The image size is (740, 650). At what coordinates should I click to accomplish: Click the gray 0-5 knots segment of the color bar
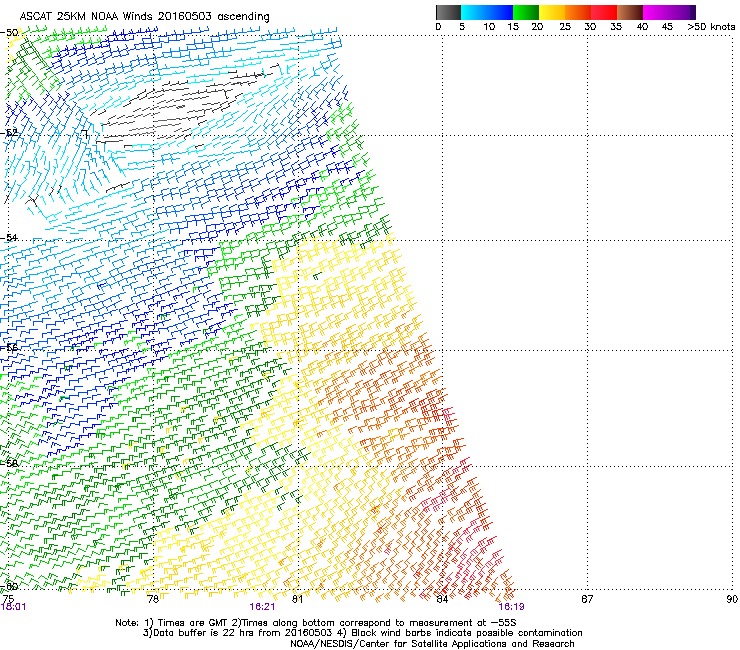coord(449,12)
